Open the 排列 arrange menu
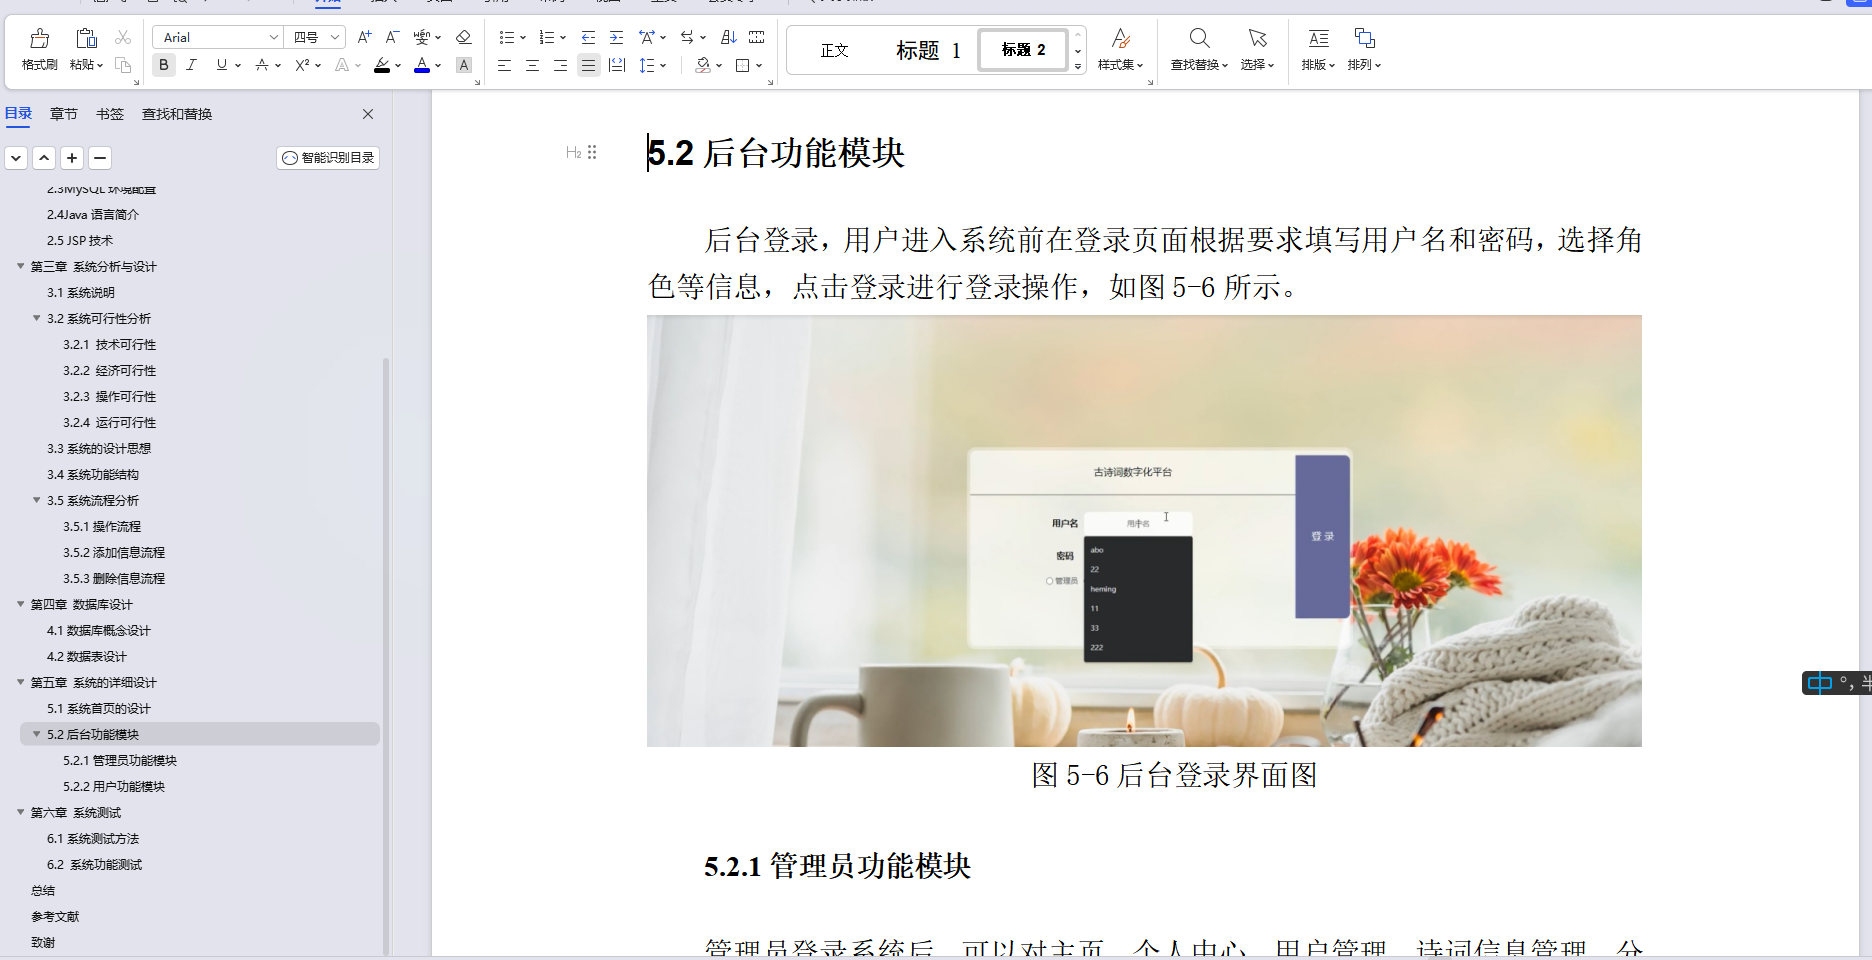The height and width of the screenshot is (960, 1872). pyautogui.click(x=1364, y=50)
